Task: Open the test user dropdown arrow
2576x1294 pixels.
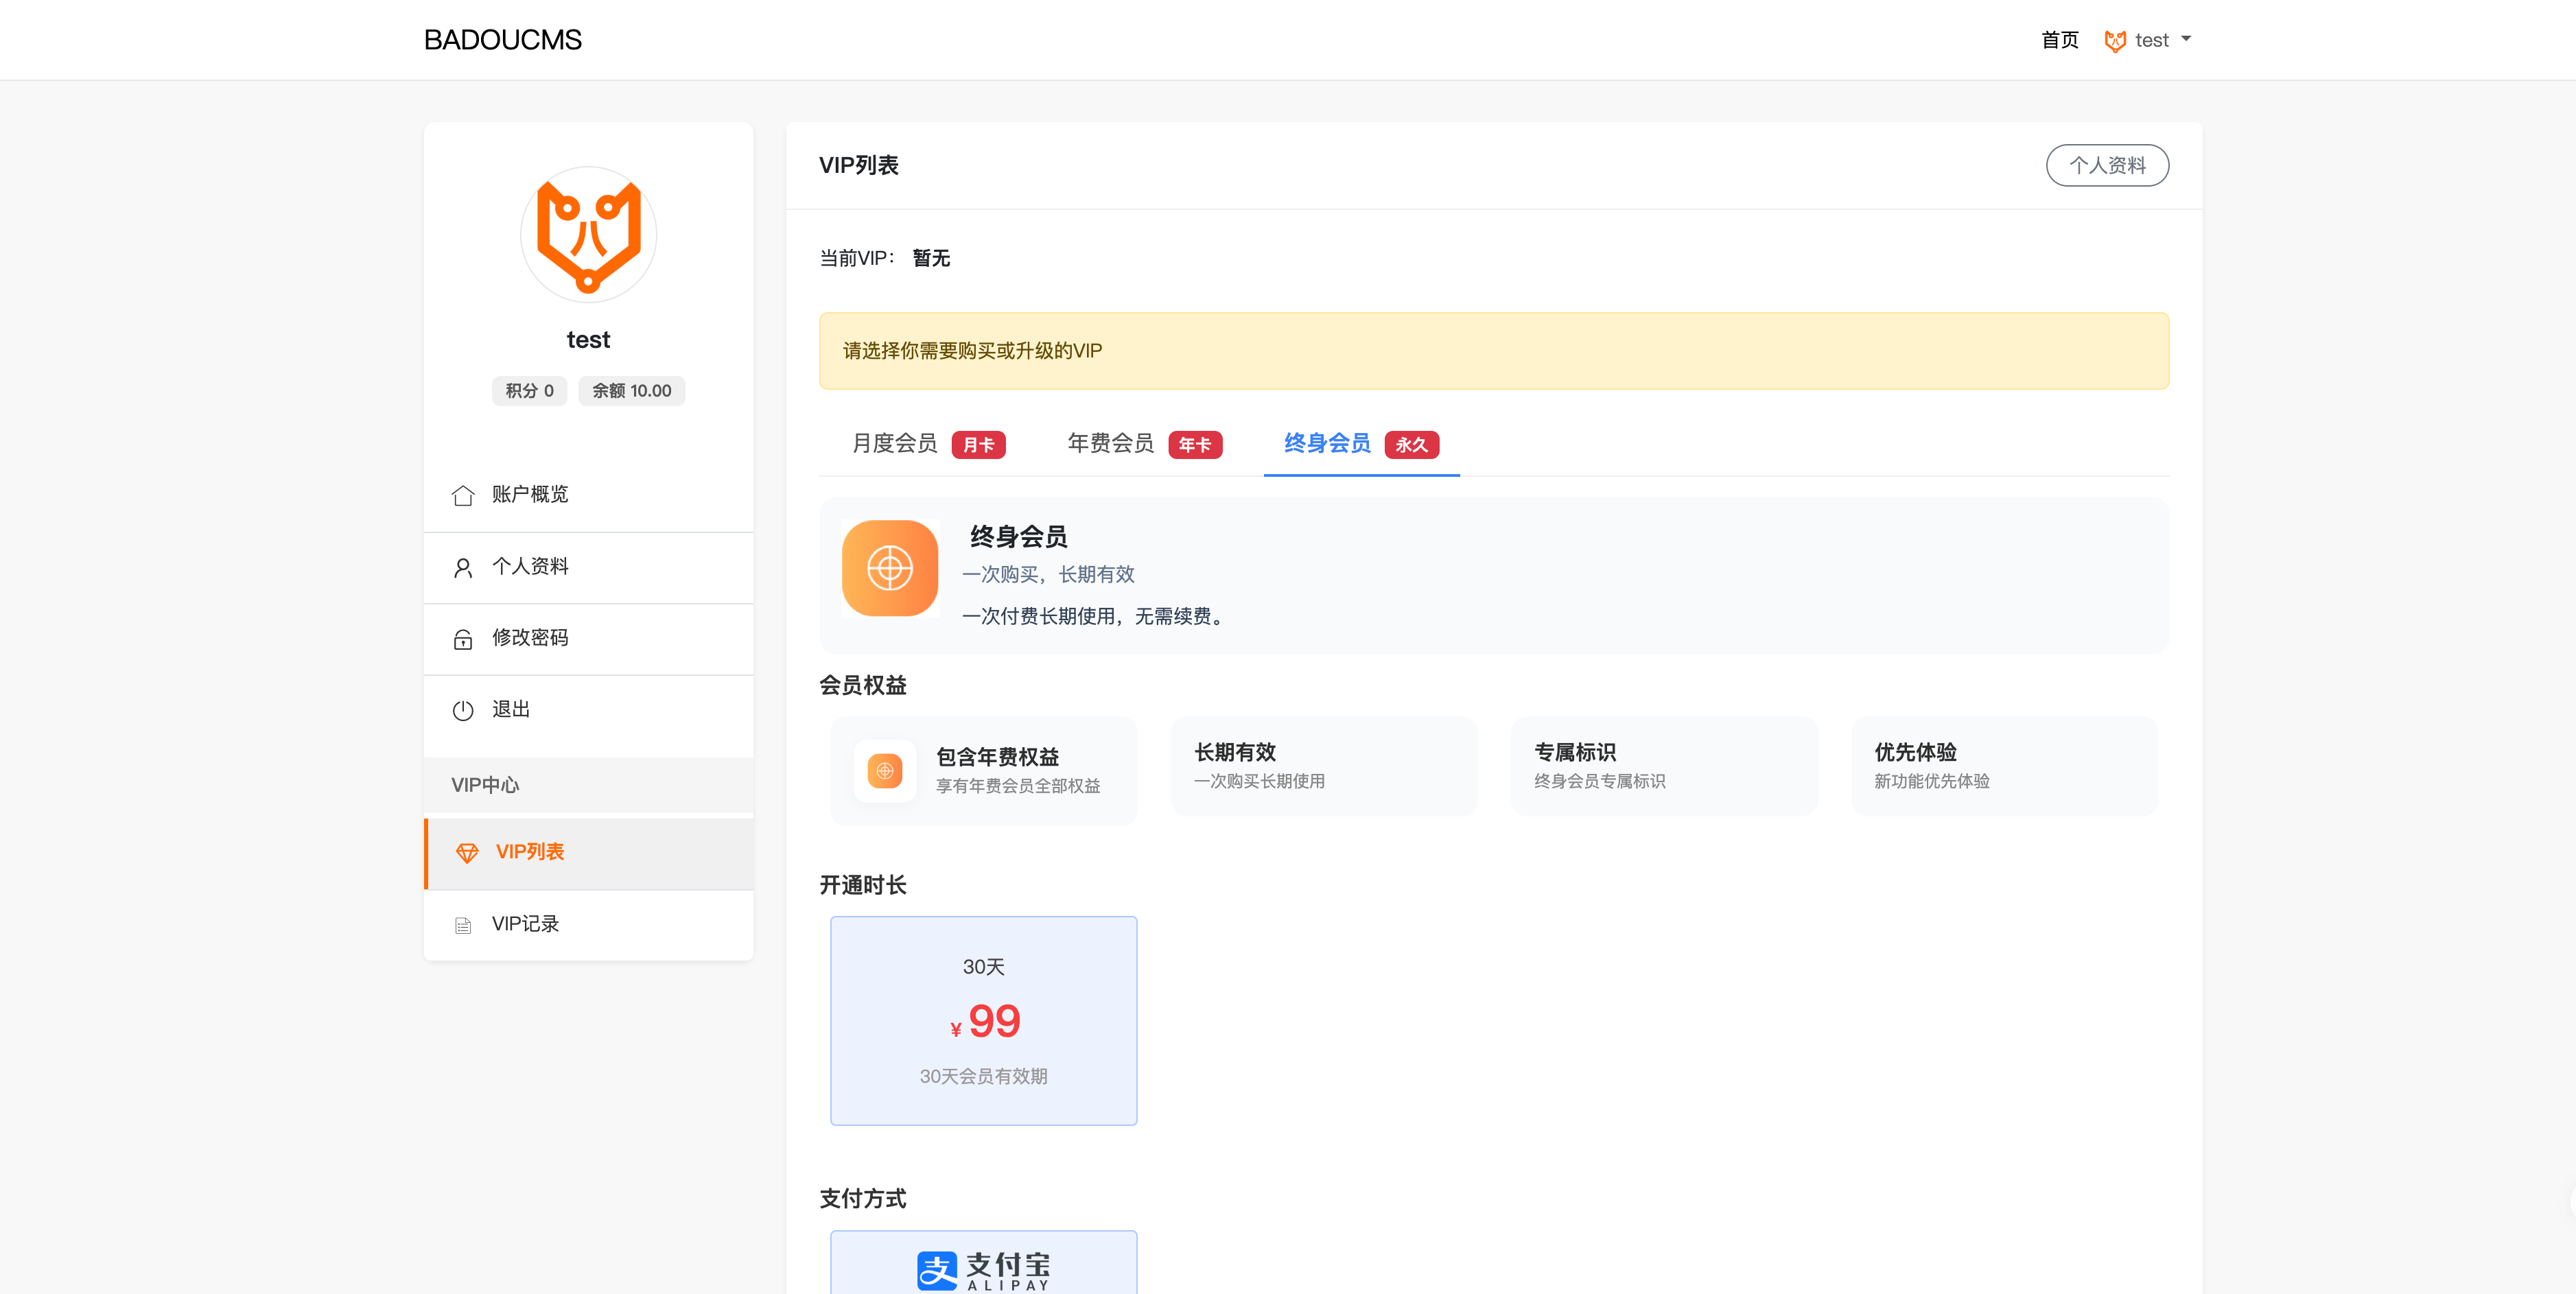Action: [2186, 39]
